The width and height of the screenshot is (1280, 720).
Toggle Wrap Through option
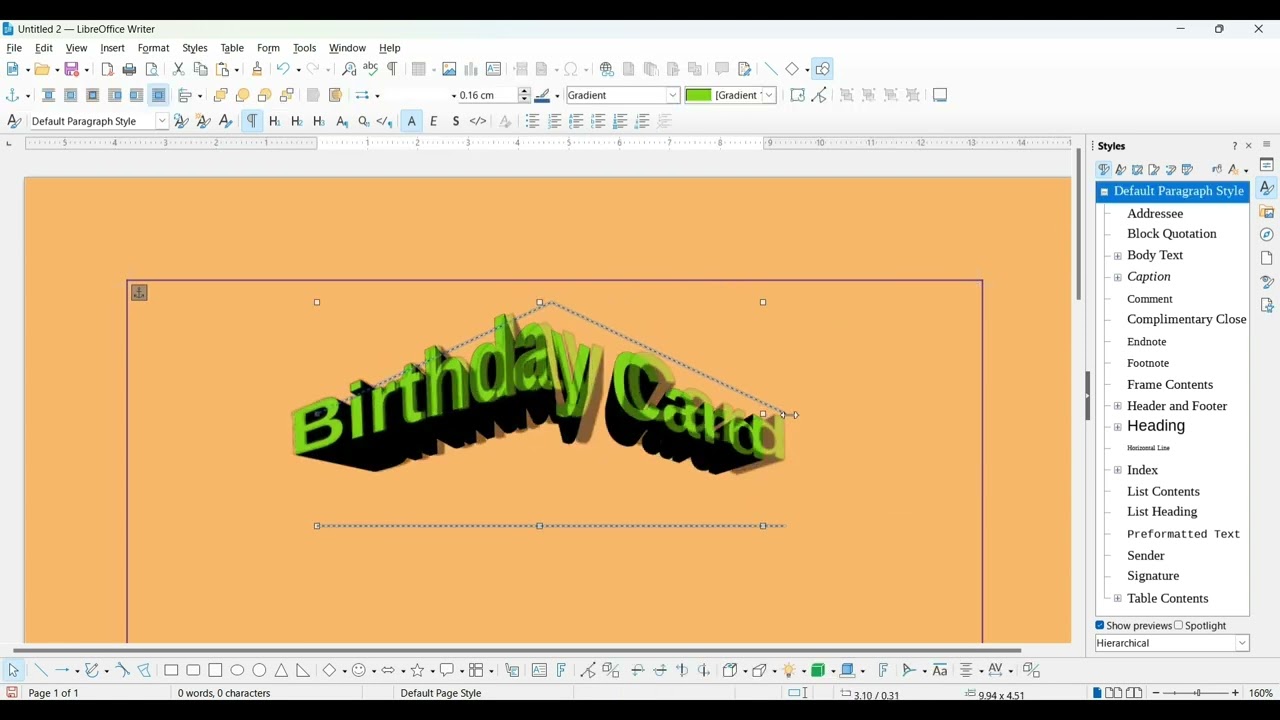(x=159, y=95)
